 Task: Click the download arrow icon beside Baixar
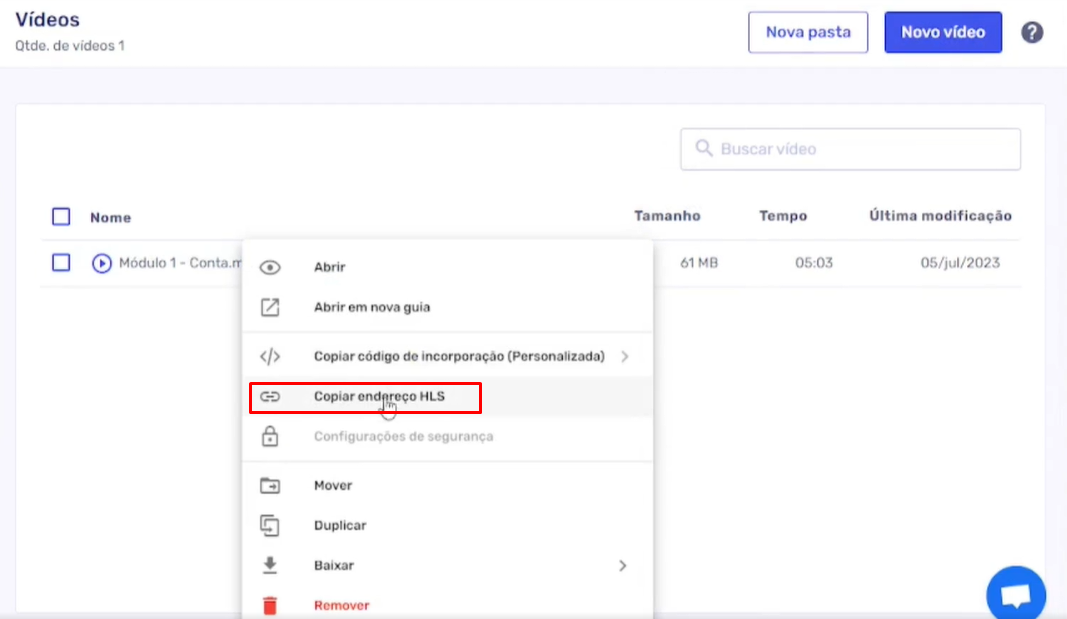(270, 566)
